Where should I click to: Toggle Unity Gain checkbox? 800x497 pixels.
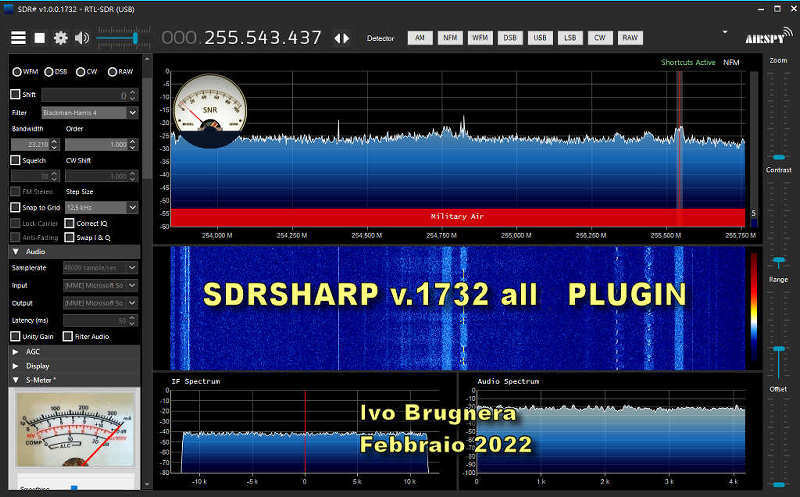click(15, 336)
